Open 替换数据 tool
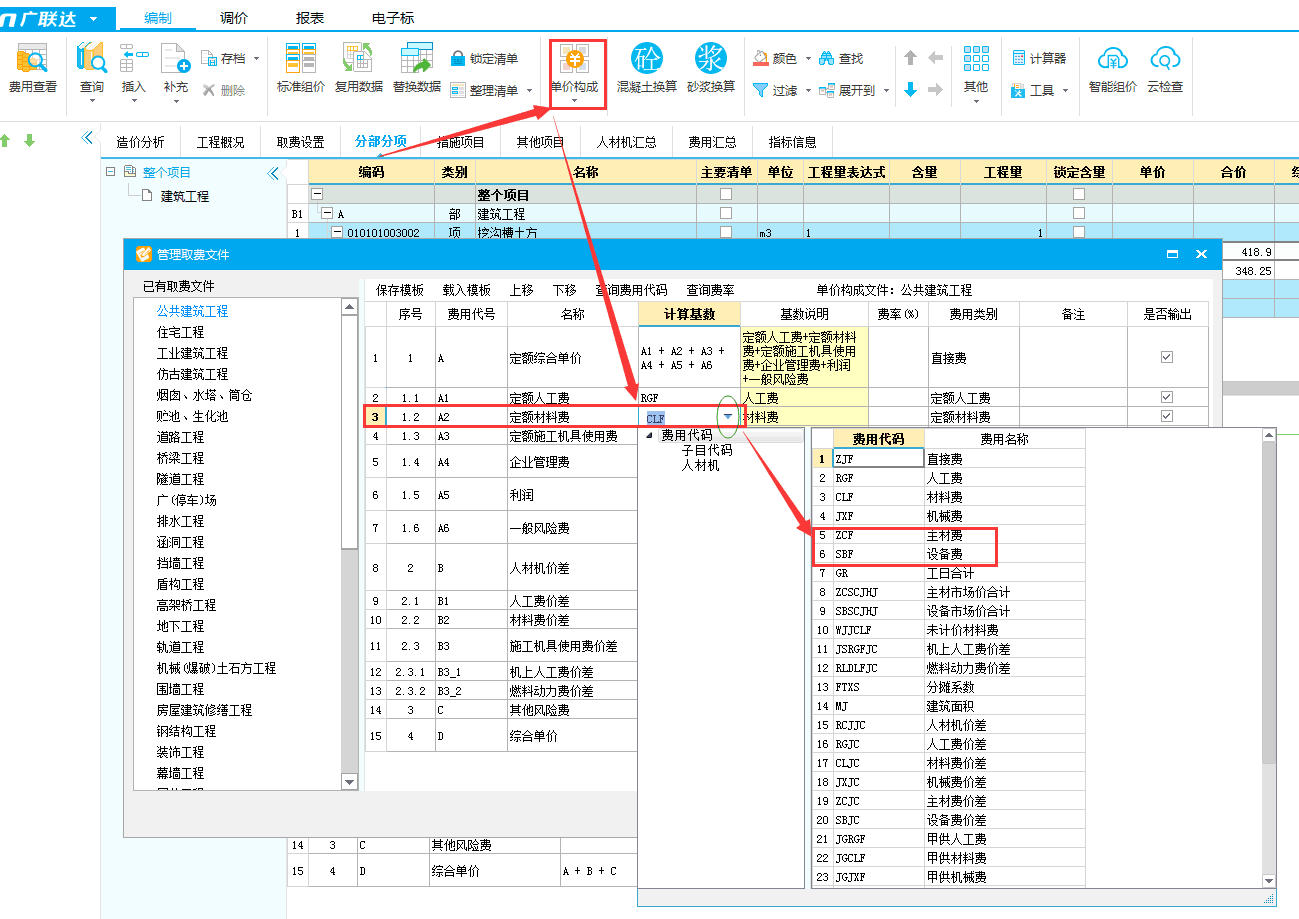The image size is (1299, 919). click(416, 68)
